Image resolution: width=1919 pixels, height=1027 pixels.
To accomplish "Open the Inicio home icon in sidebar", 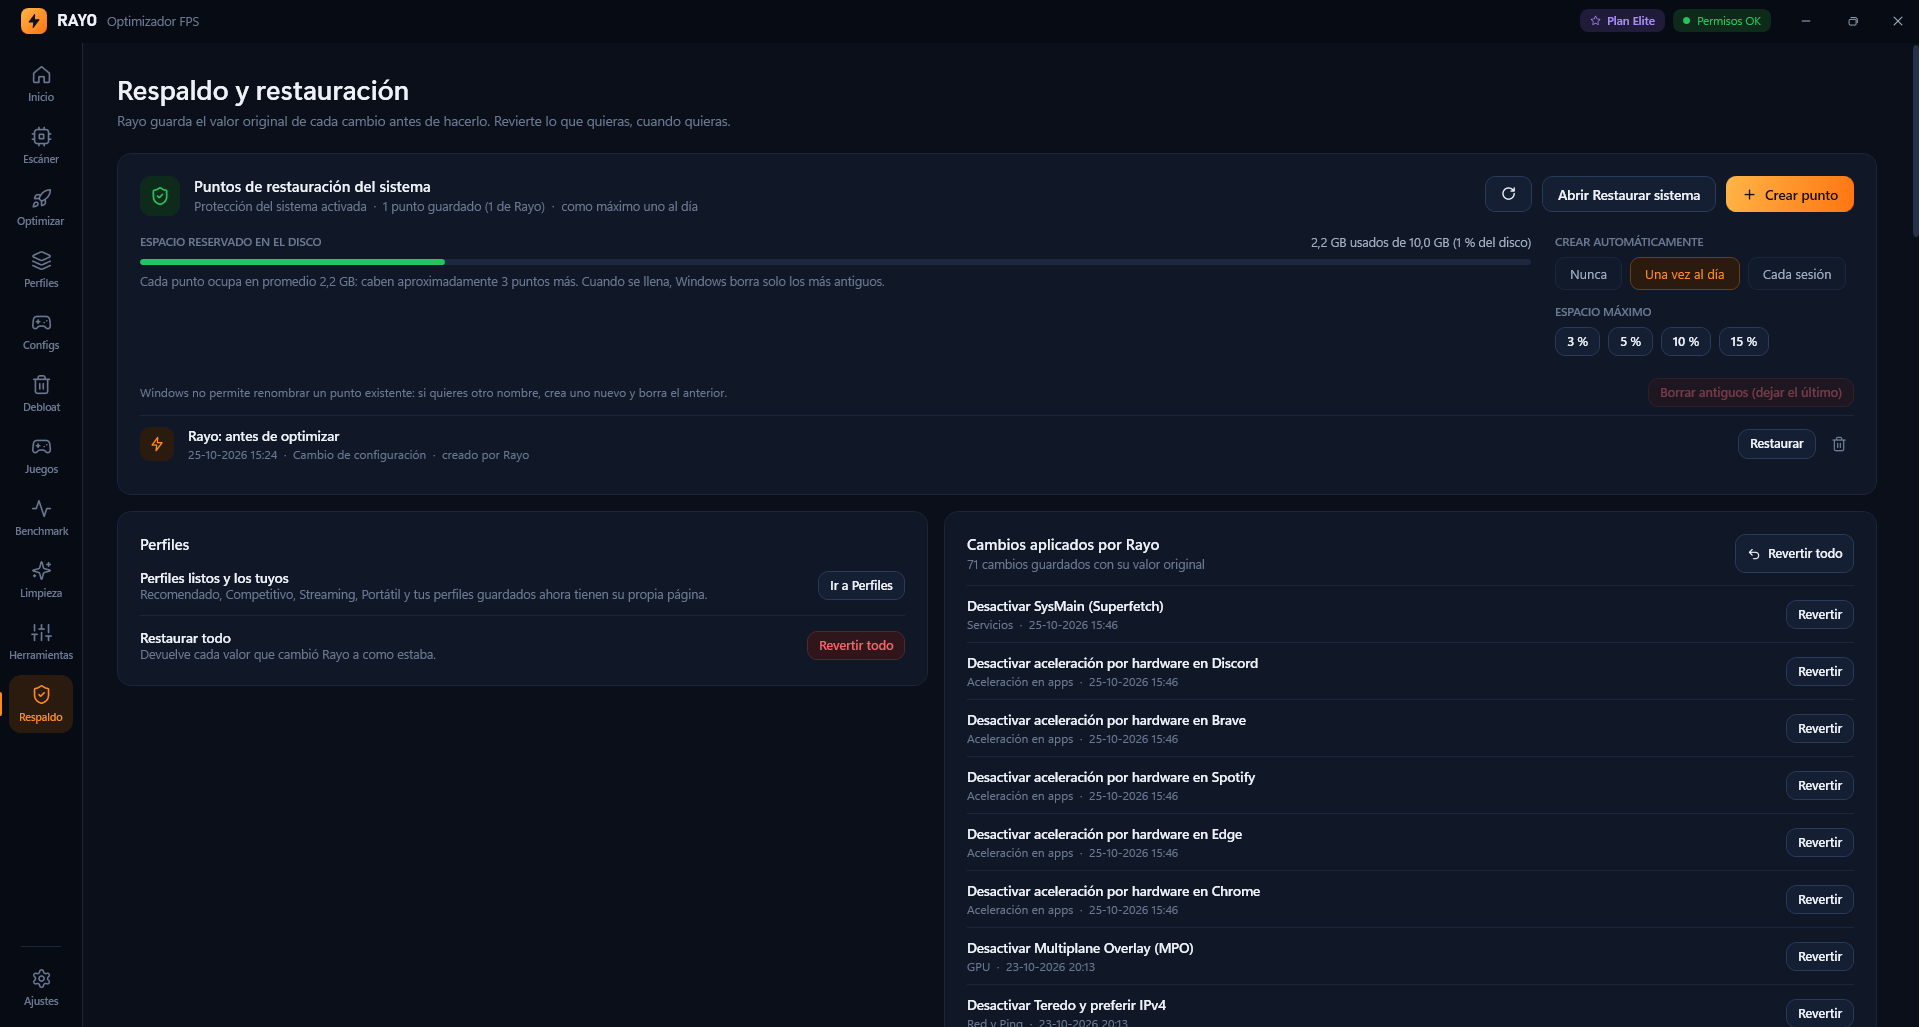I will pos(41,75).
